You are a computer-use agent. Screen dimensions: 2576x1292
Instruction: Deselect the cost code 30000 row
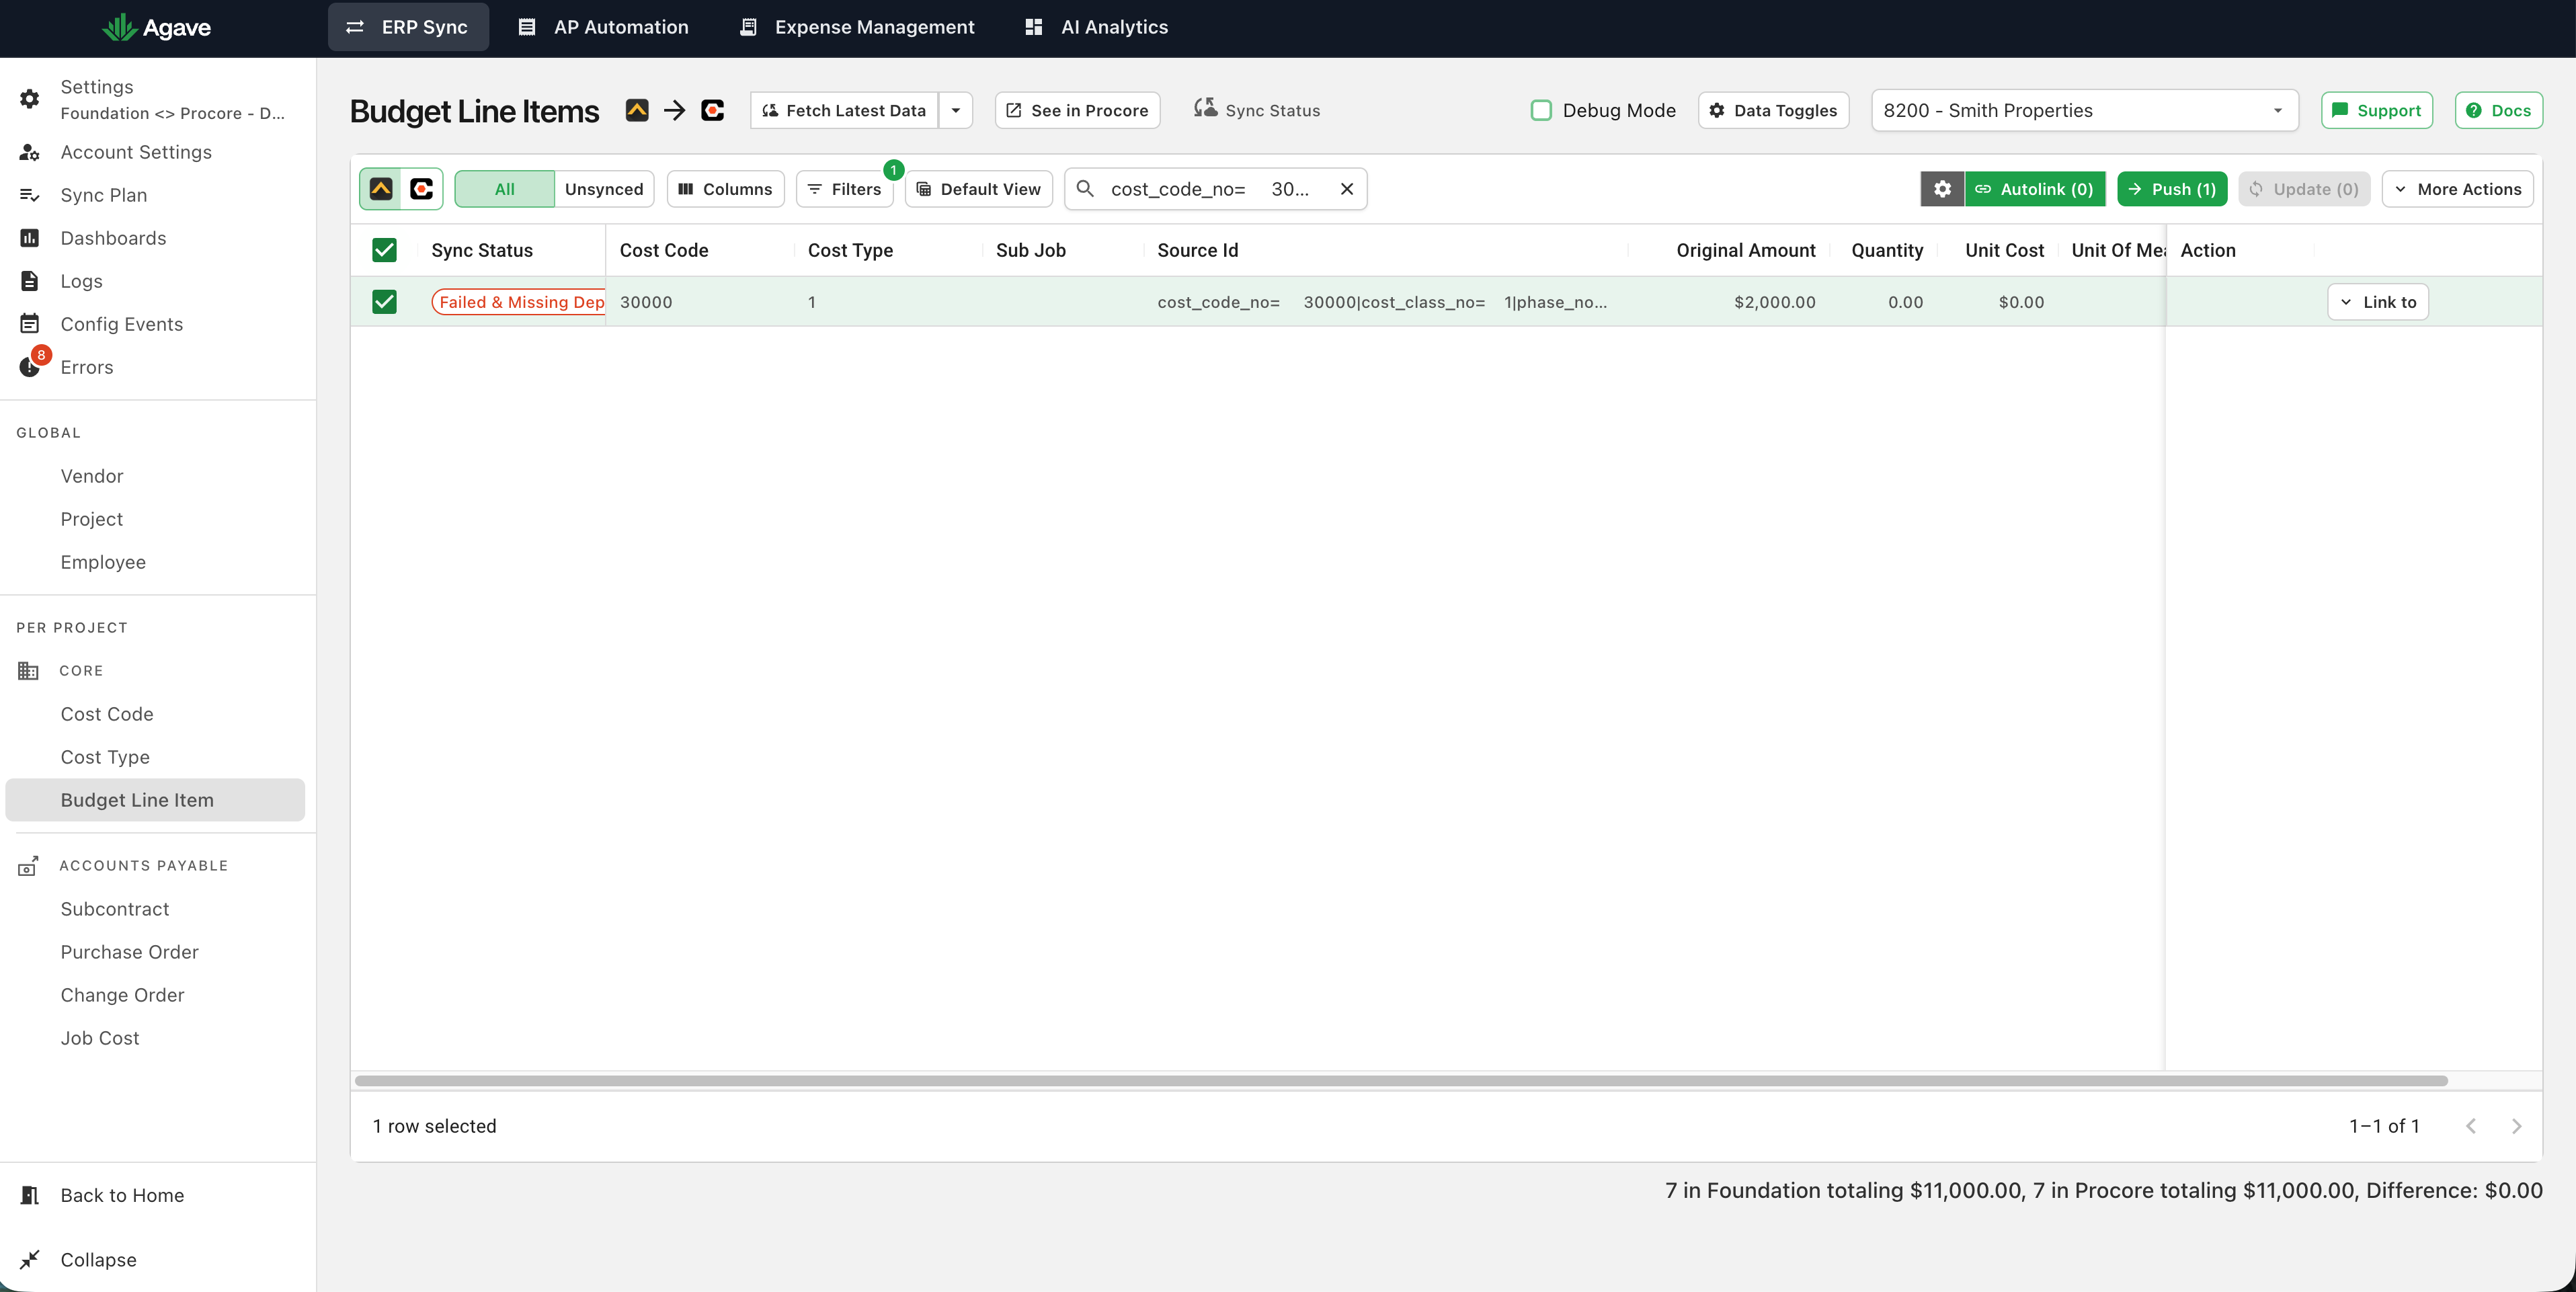[x=384, y=302]
